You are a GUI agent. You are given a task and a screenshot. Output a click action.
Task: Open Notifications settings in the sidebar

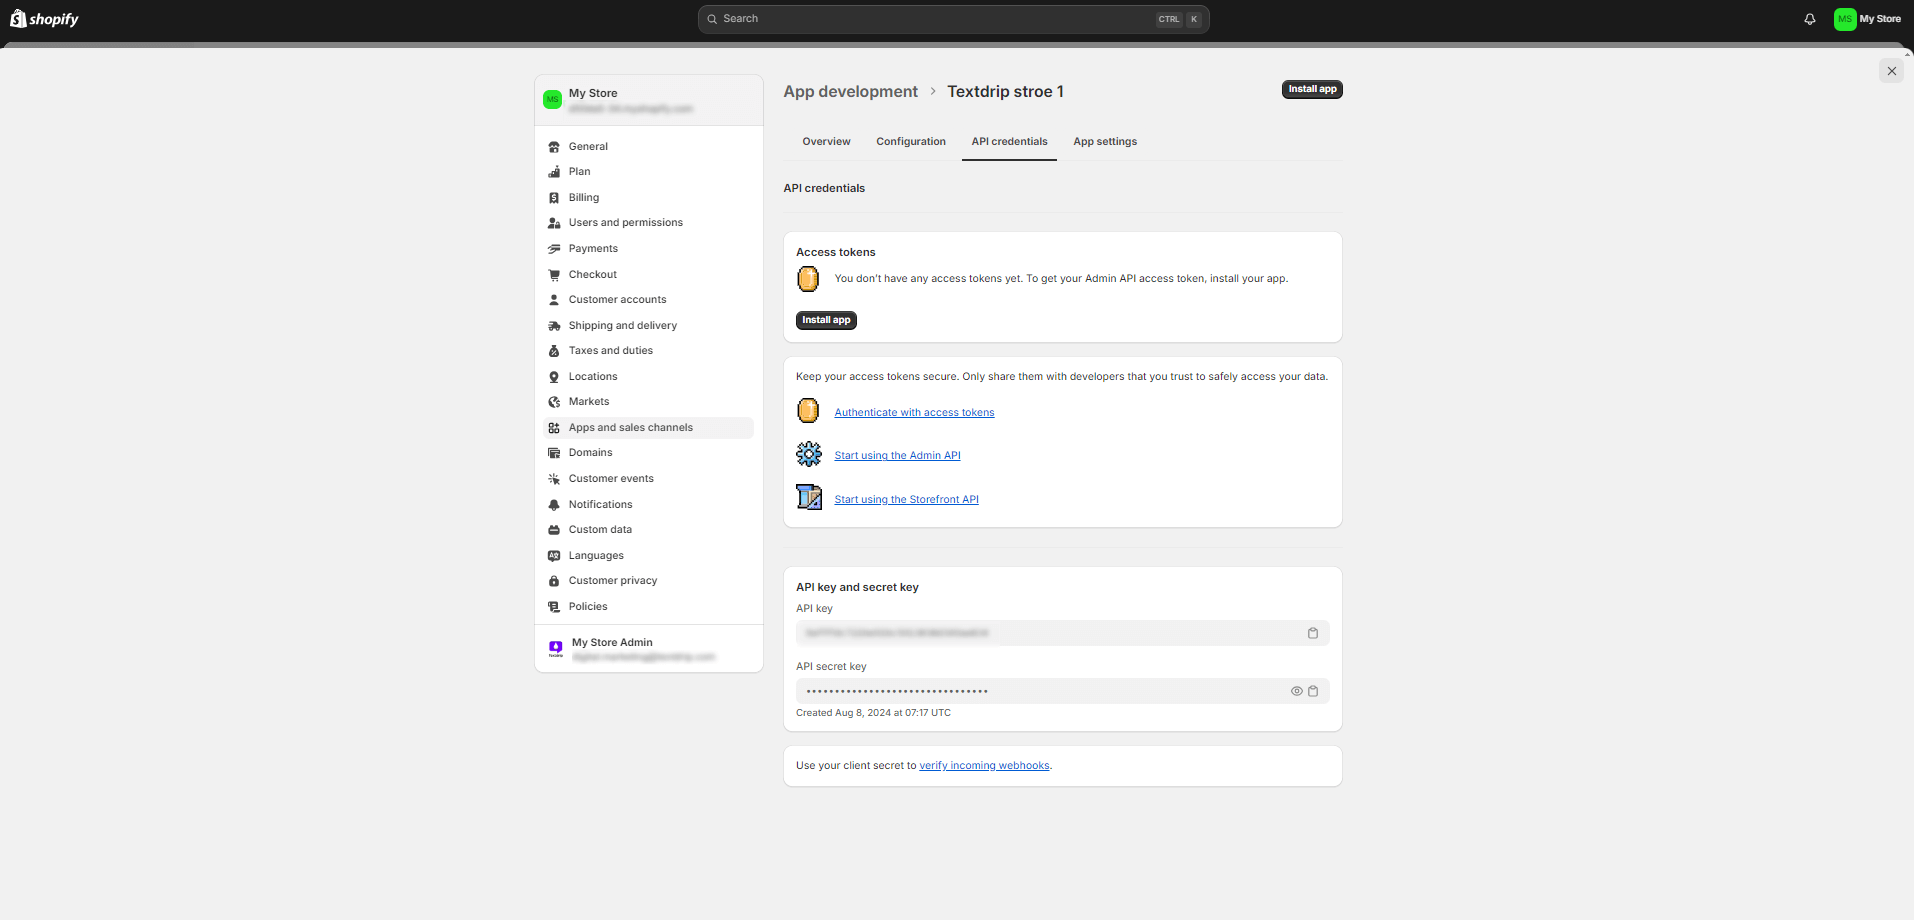point(600,504)
